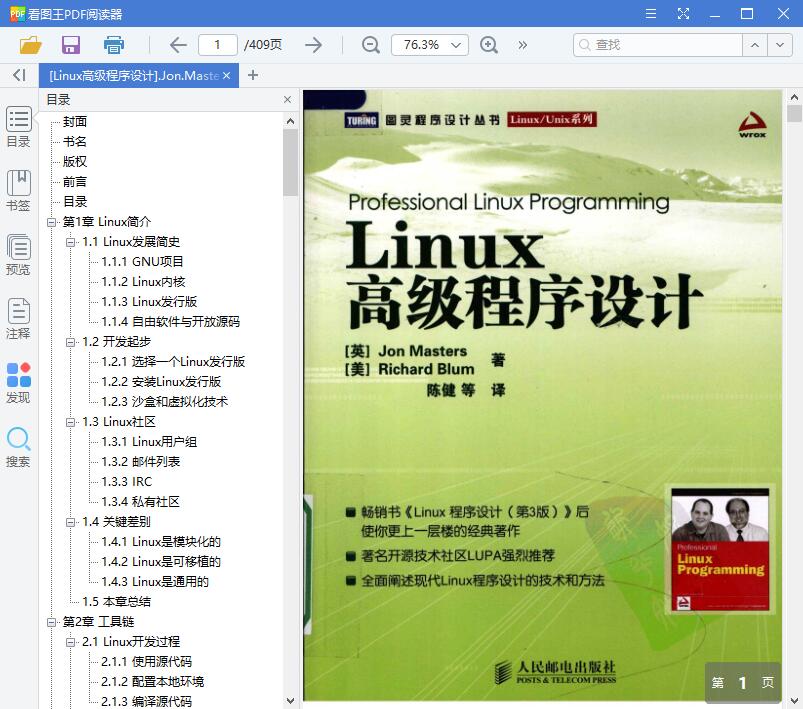Go to section 1.2.3 沙盒和虚拟化技术

tap(164, 402)
